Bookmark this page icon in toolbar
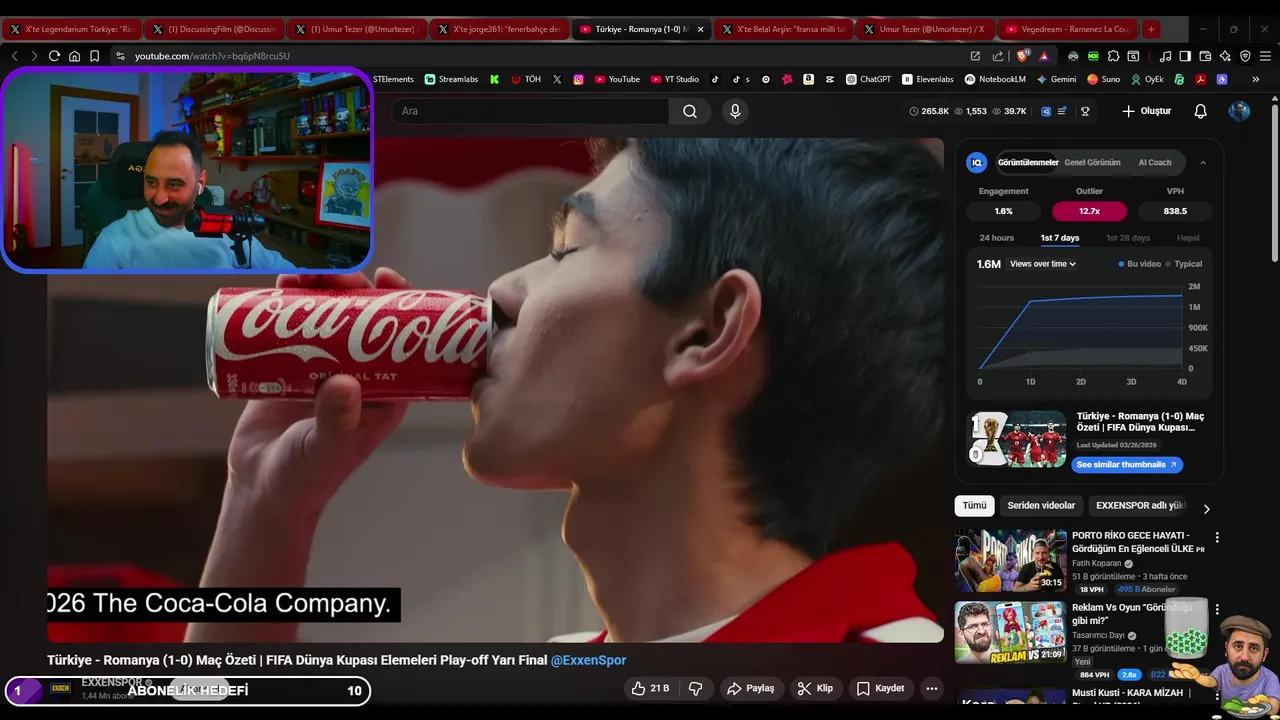Image resolution: width=1280 pixels, height=720 pixels. point(94,56)
